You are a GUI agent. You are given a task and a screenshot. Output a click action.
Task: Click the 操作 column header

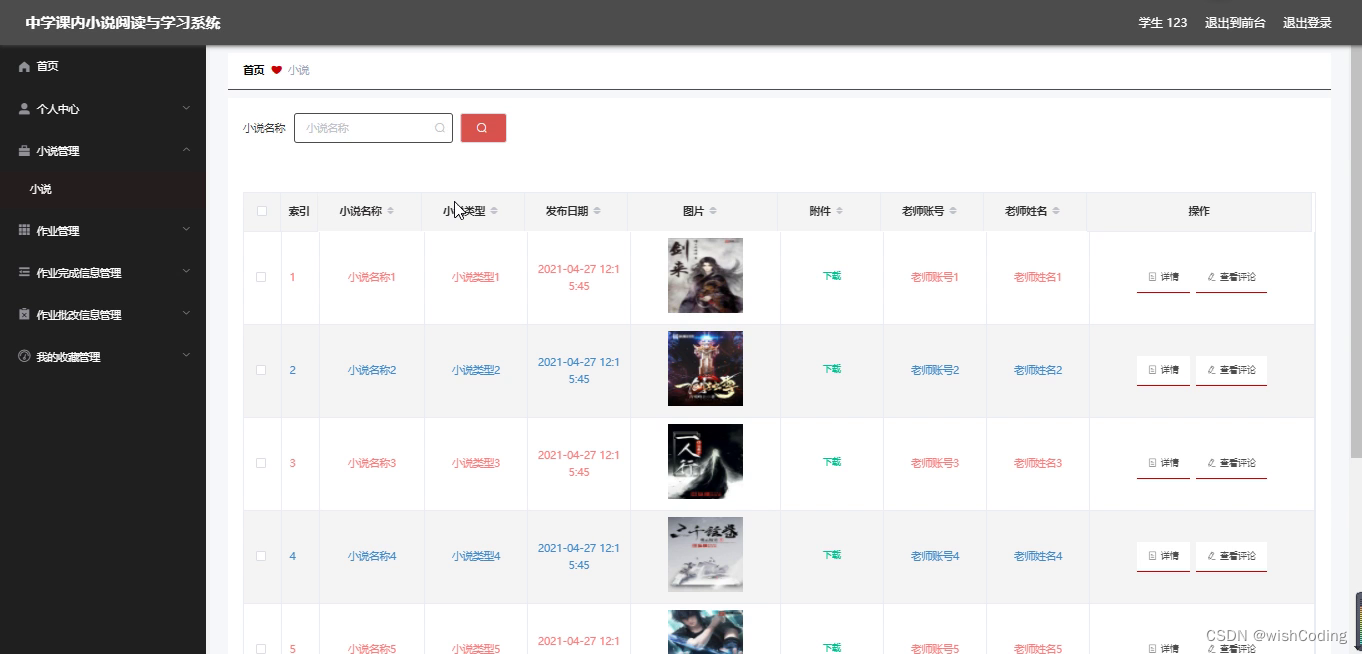click(x=1199, y=211)
